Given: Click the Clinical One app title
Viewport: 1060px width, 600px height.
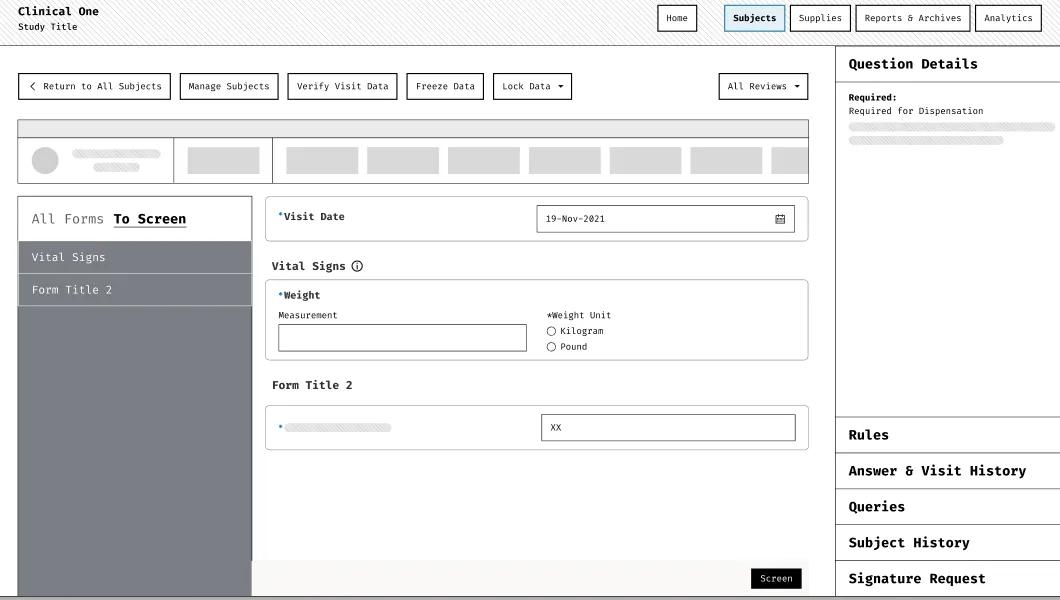Looking at the screenshot, I should [x=58, y=11].
